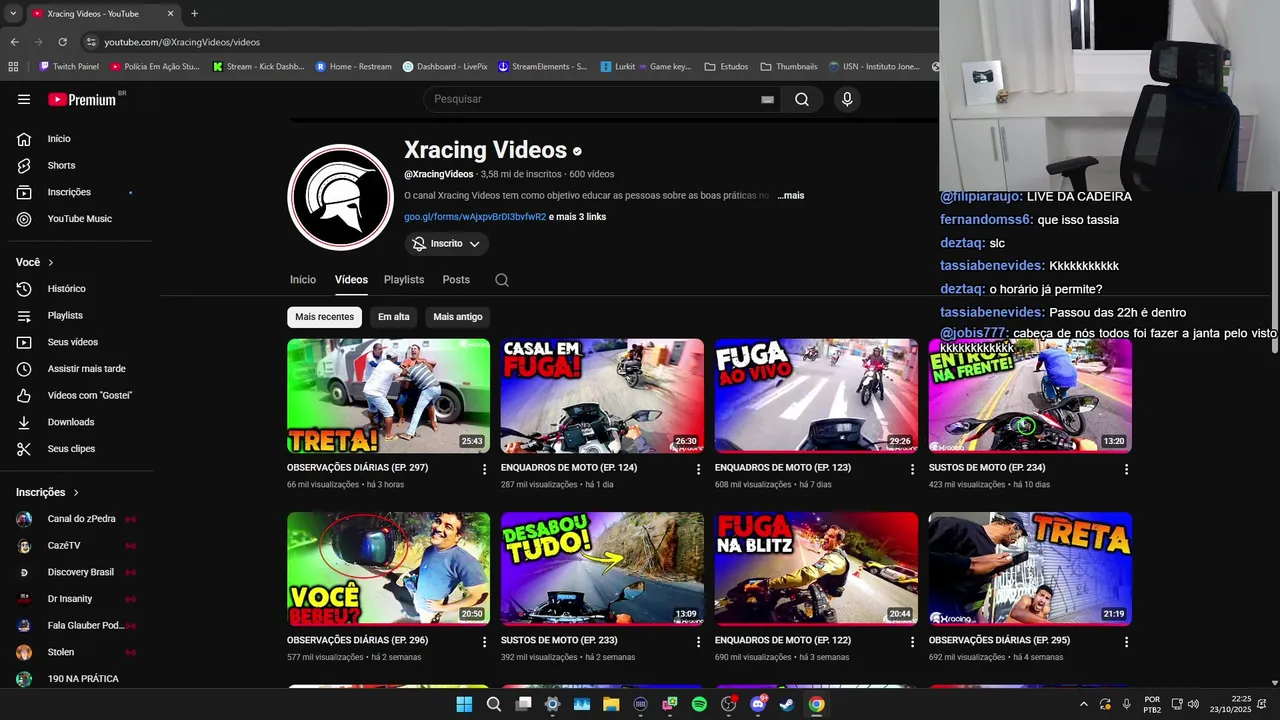Image resolution: width=1280 pixels, height=720 pixels.
Task: Select the Mais antigo filter chip
Action: (458, 317)
